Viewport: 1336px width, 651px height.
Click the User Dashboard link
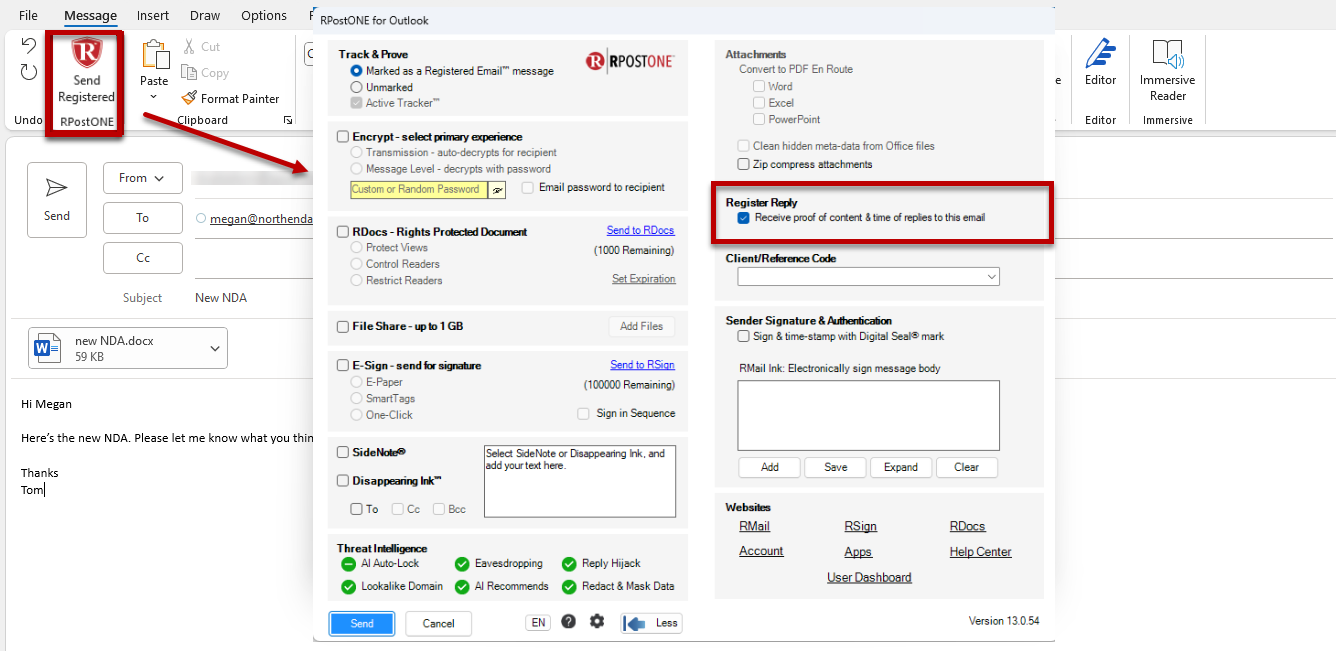pos(869,577)
